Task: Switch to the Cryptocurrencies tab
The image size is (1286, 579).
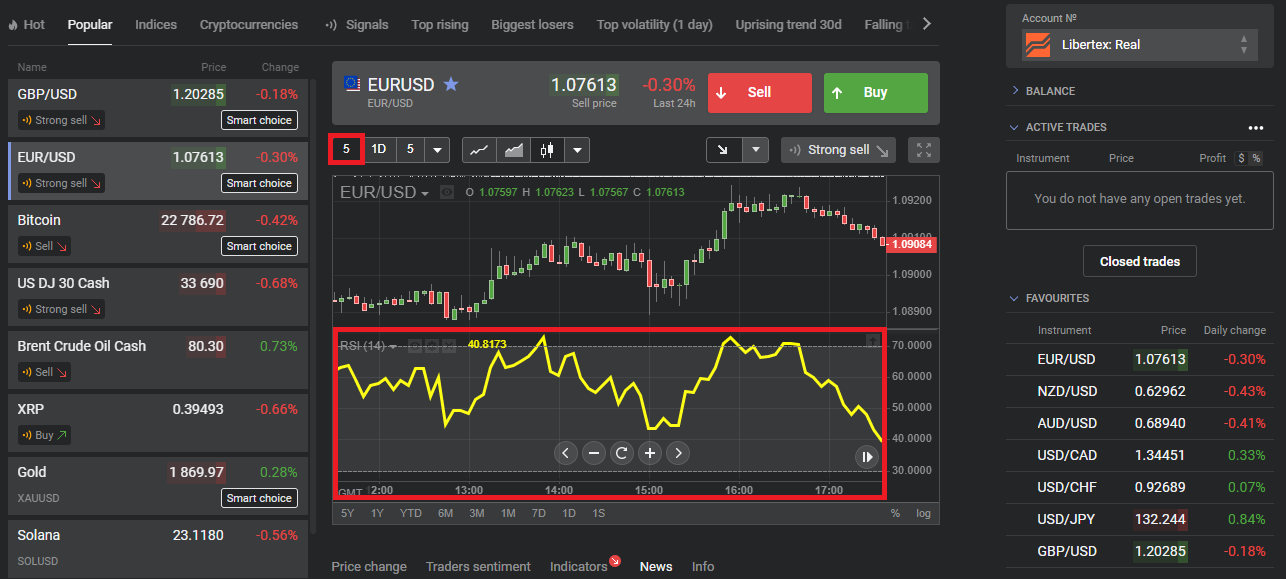Action: point(248,24)
